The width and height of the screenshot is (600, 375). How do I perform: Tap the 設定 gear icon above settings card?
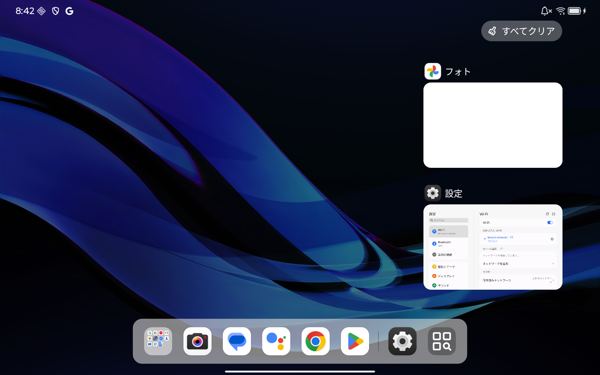point(433,193)
